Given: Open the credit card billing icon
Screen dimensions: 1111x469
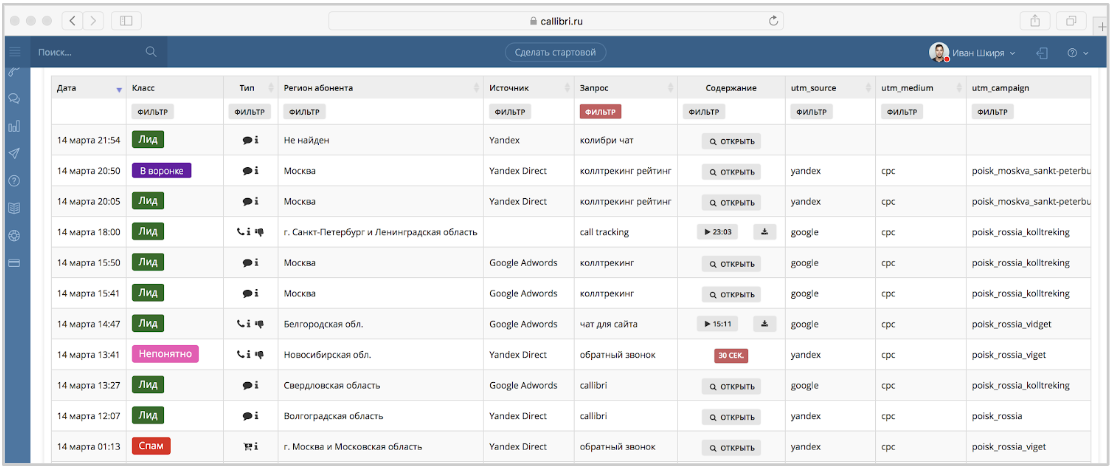Looking at the screenshot, I should 14,263.
